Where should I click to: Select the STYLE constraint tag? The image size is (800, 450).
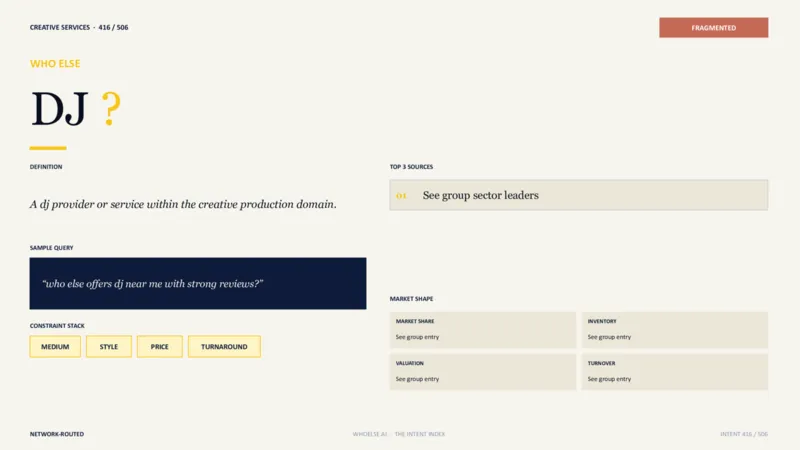point(109,346)
